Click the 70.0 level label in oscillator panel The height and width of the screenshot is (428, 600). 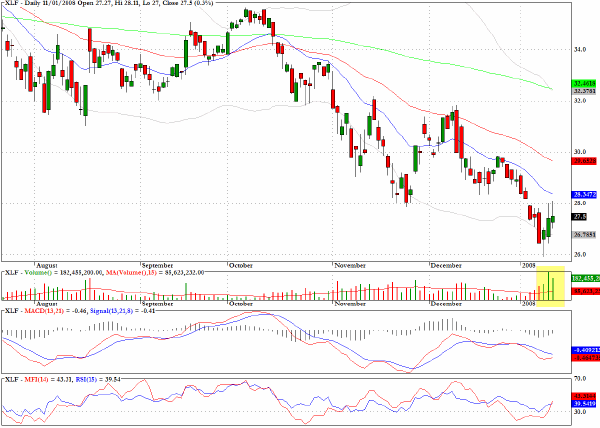coord(579,379)
